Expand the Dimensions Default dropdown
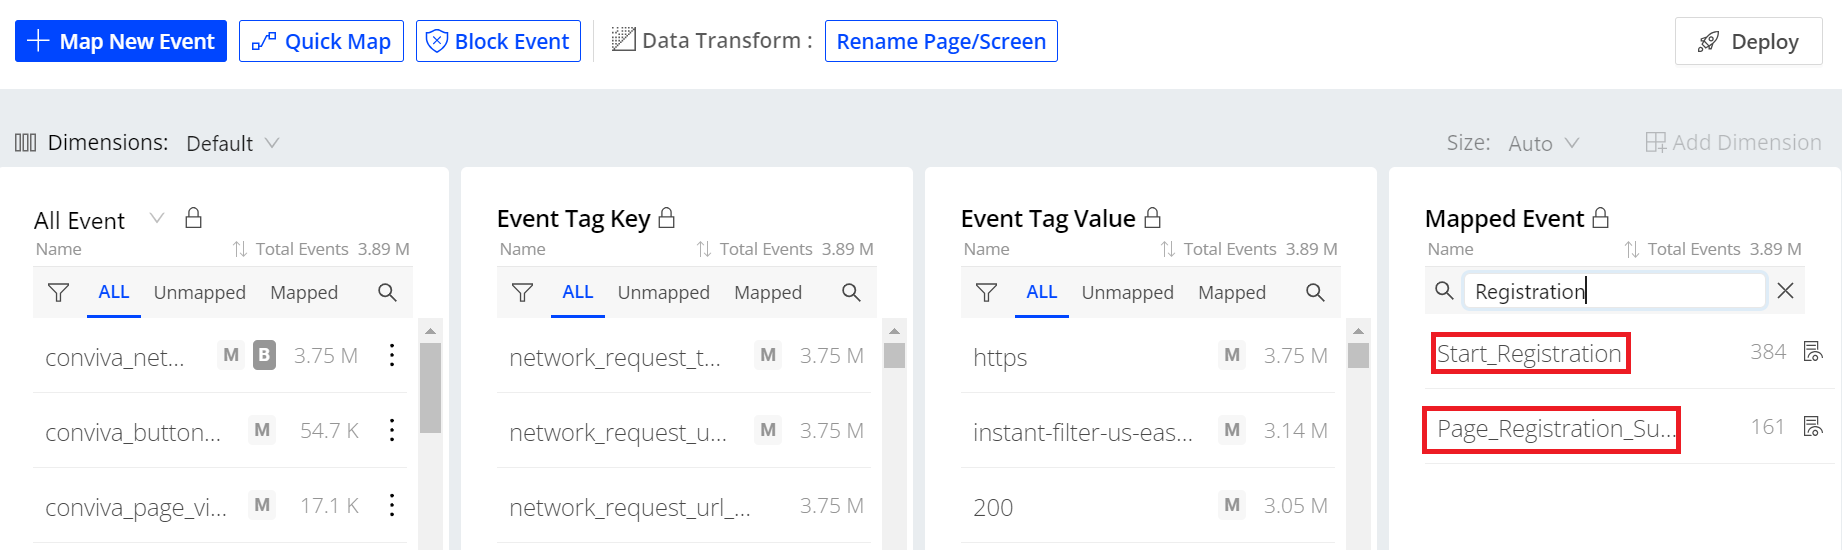The width and height of the screenshot is (1842, 550). pyautogui.click(x=232, y=144)
